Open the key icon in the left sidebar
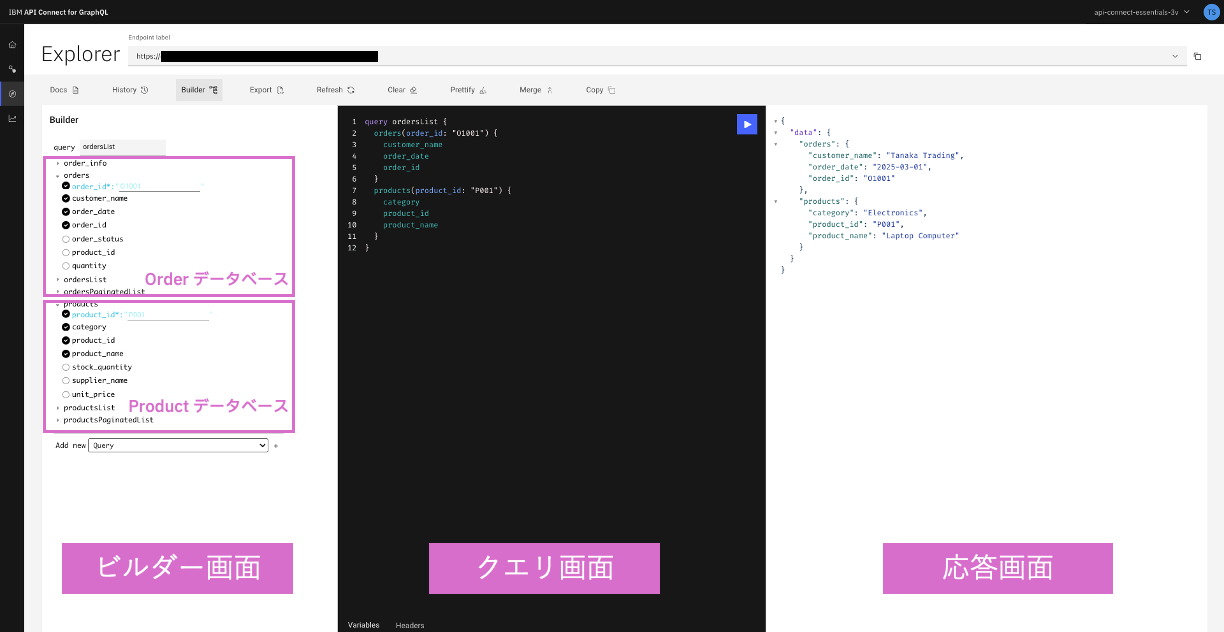Viewport: 1224px width, 632px height. point(12,70)
